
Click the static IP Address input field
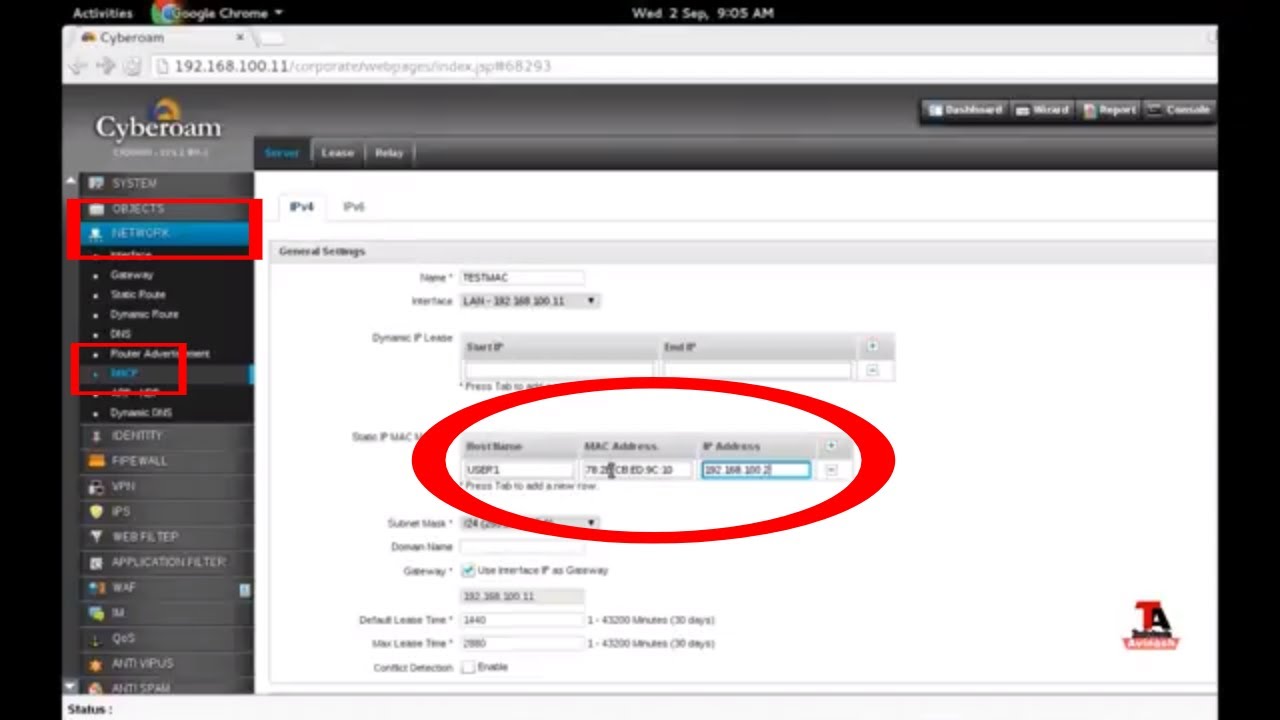756,470
